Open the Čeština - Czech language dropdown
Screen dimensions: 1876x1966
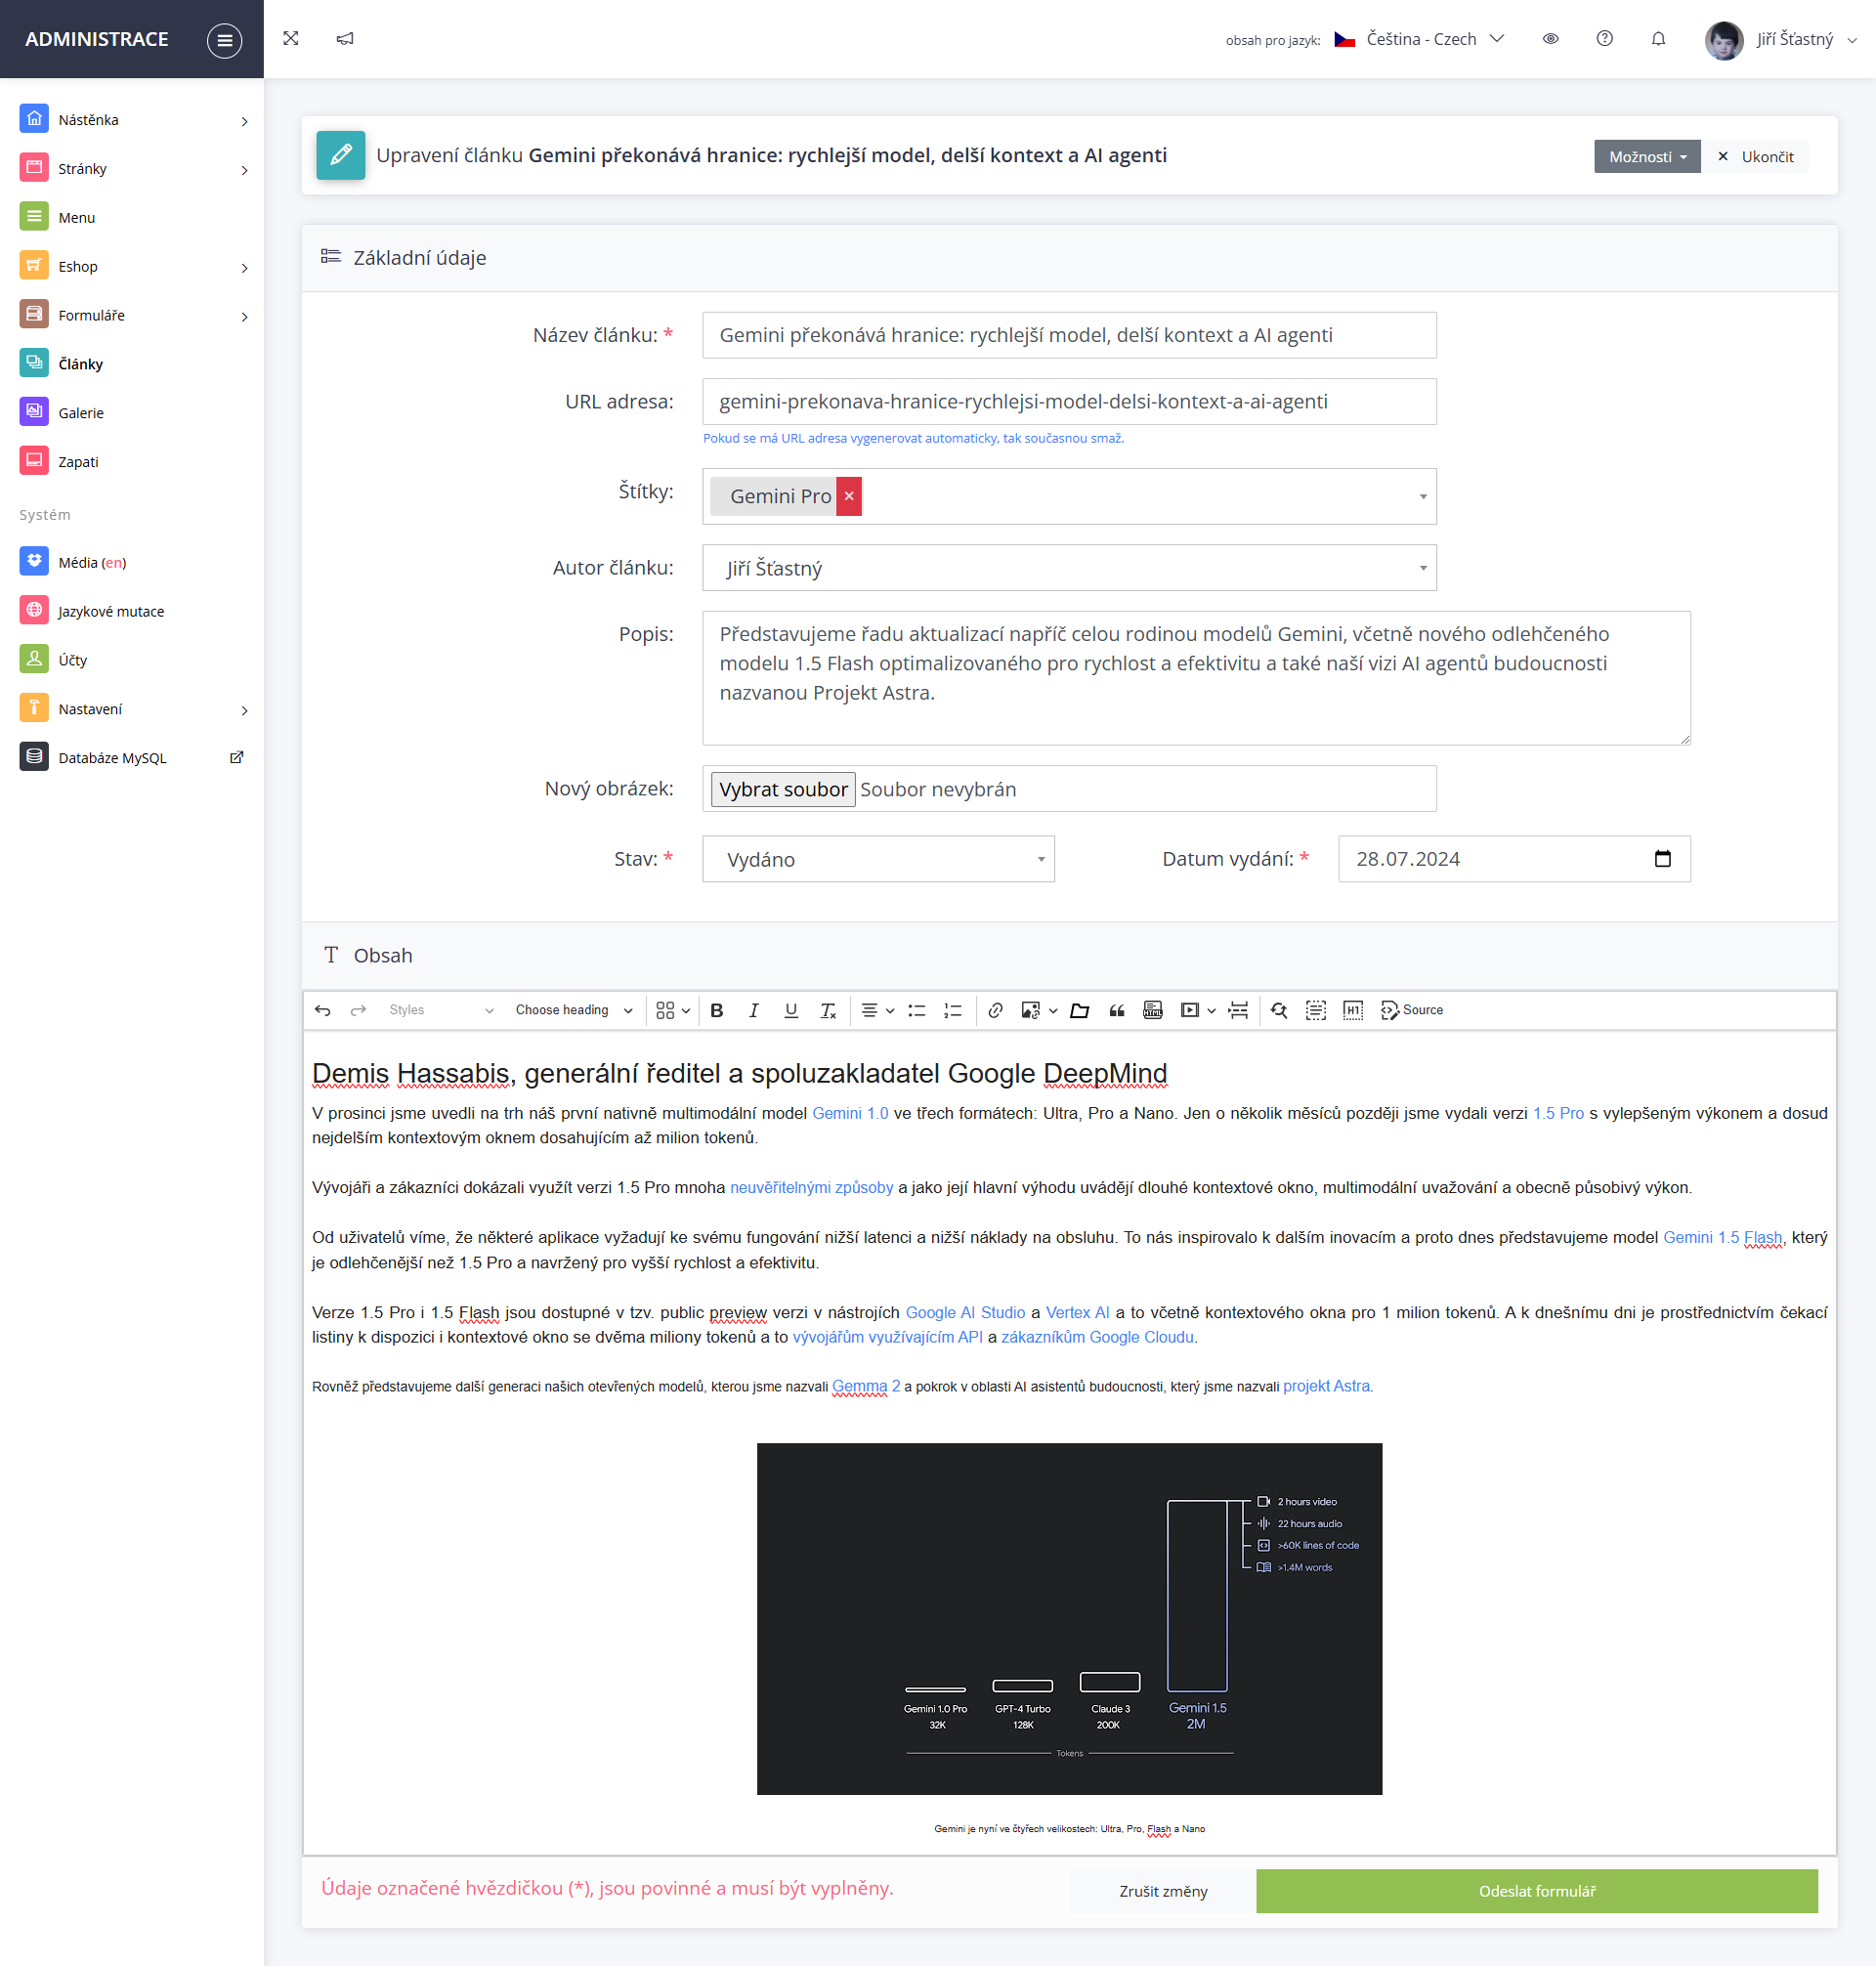click(x=1419, y=39)
